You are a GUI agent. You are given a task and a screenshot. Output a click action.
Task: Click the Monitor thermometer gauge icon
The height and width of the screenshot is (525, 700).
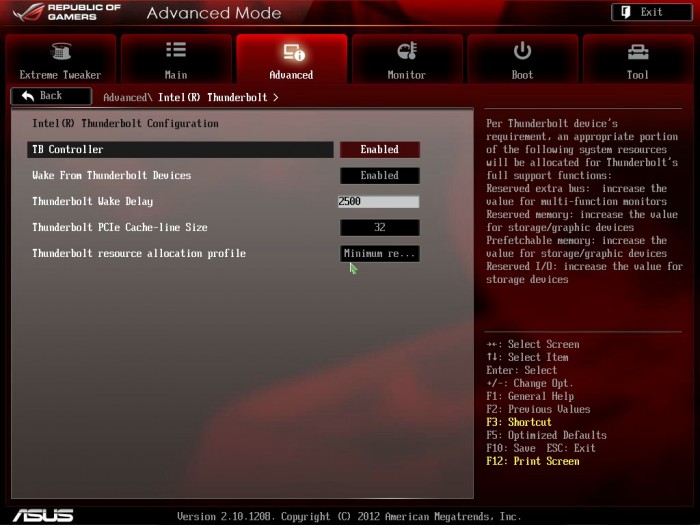click(407, 51)
